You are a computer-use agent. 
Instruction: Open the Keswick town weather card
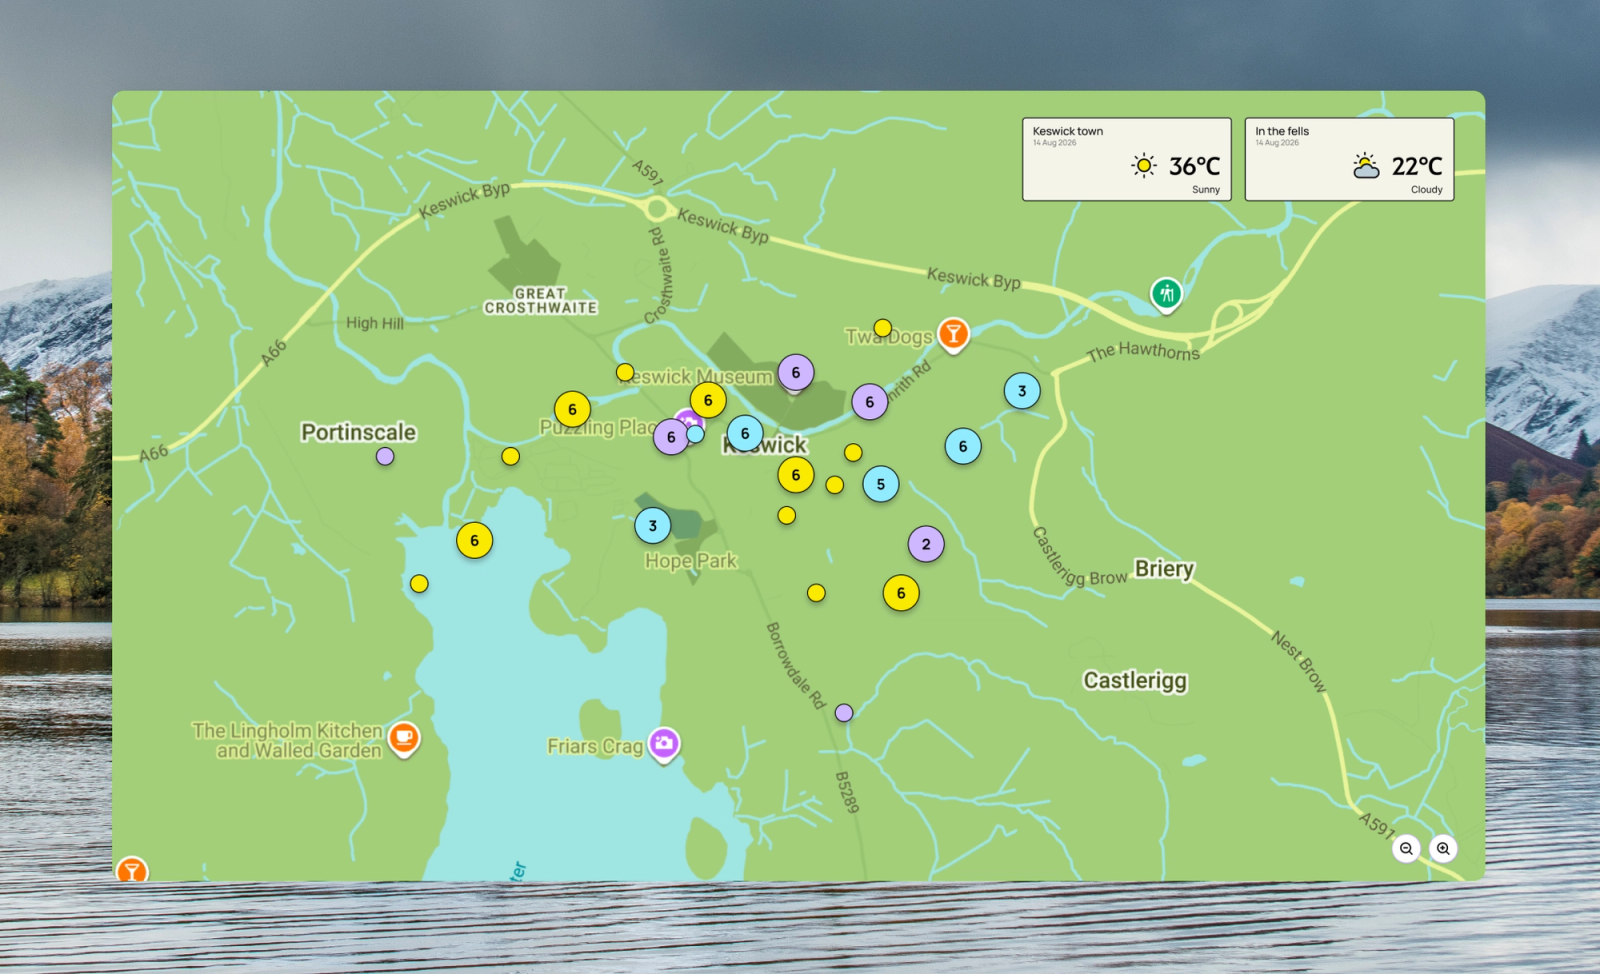[1127, 159]
